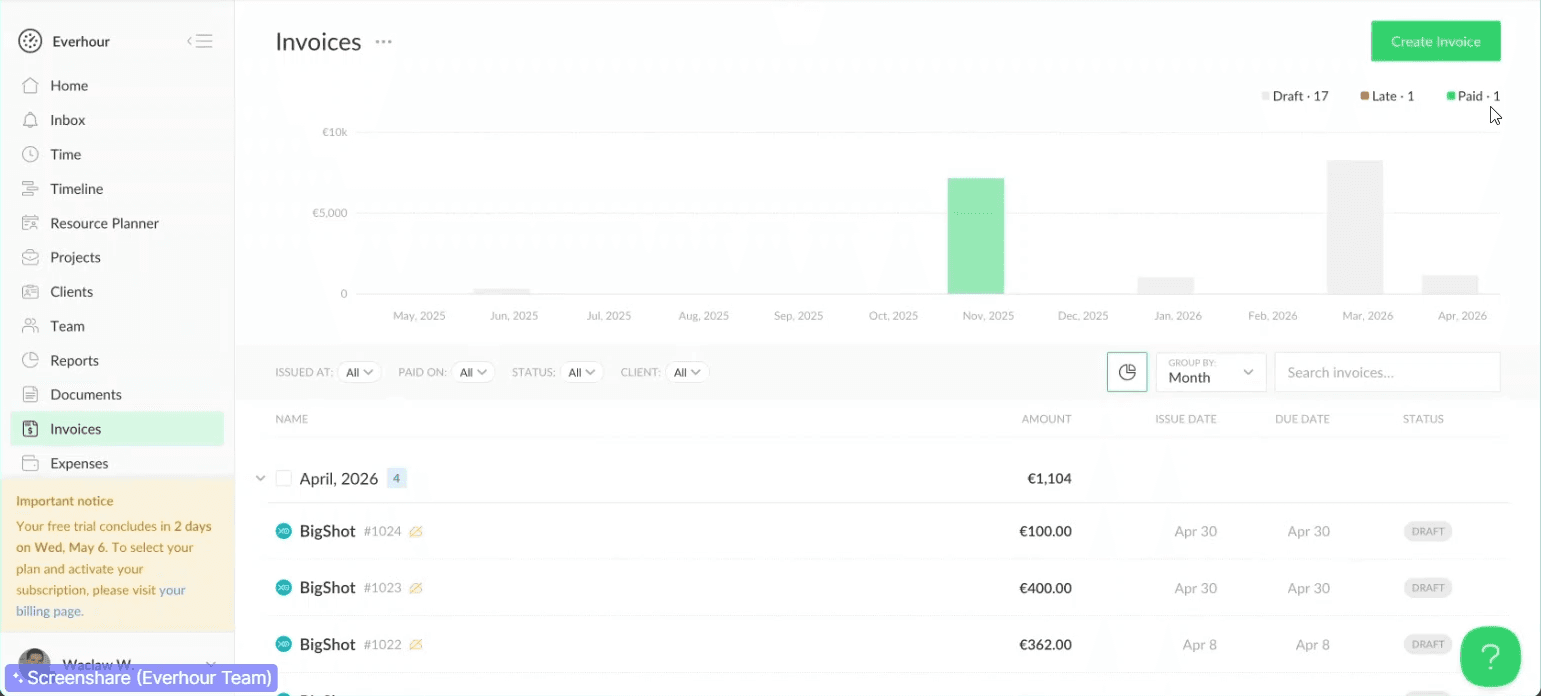This screenshot has width=1541, height=696.
Task: Click the DRAFT badge on invoice #1024
Action: [x=1428, y=531]
